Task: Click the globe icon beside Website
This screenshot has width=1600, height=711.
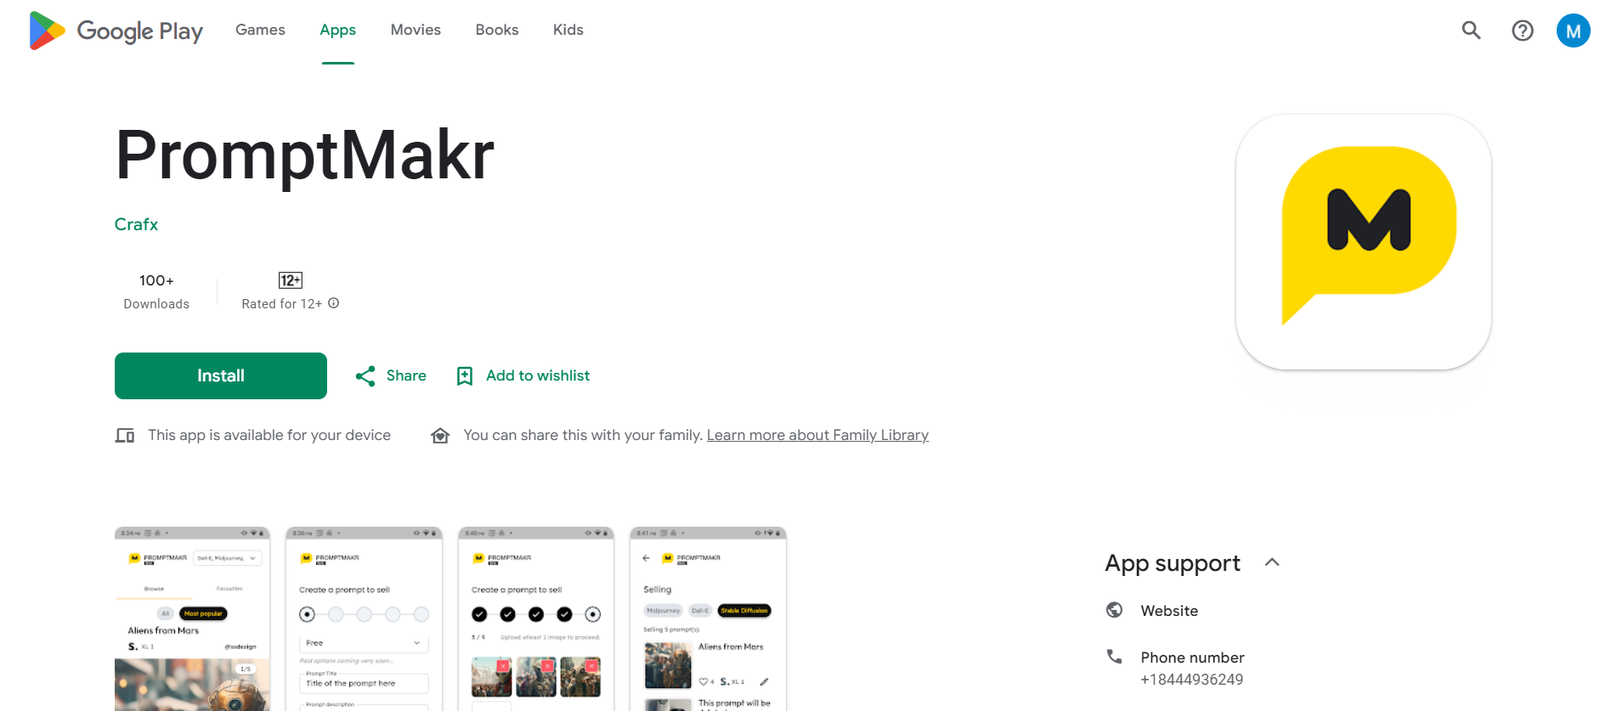Action: click(1114, 610)
